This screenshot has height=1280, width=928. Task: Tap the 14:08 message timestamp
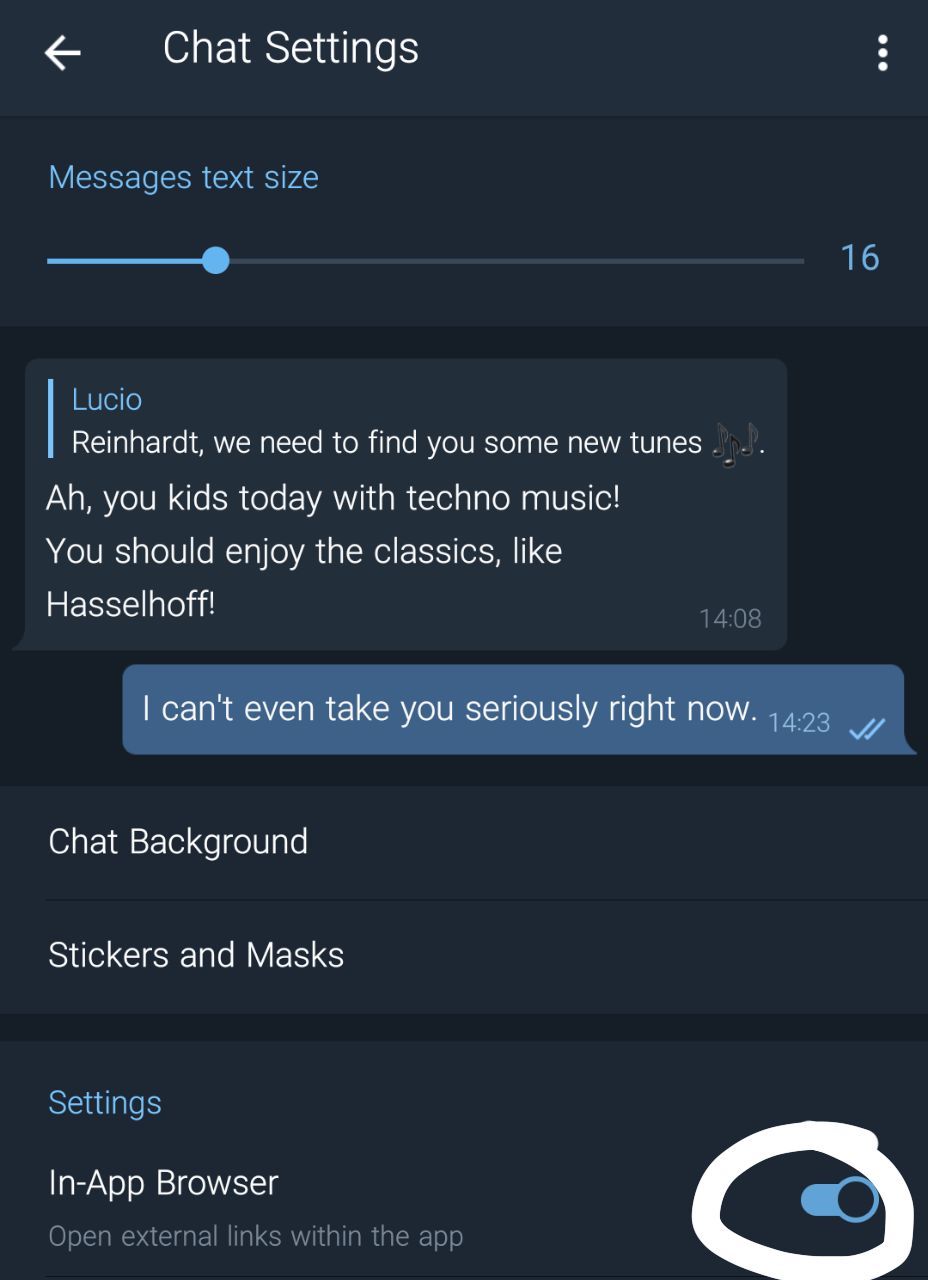[x=730, y=619]
